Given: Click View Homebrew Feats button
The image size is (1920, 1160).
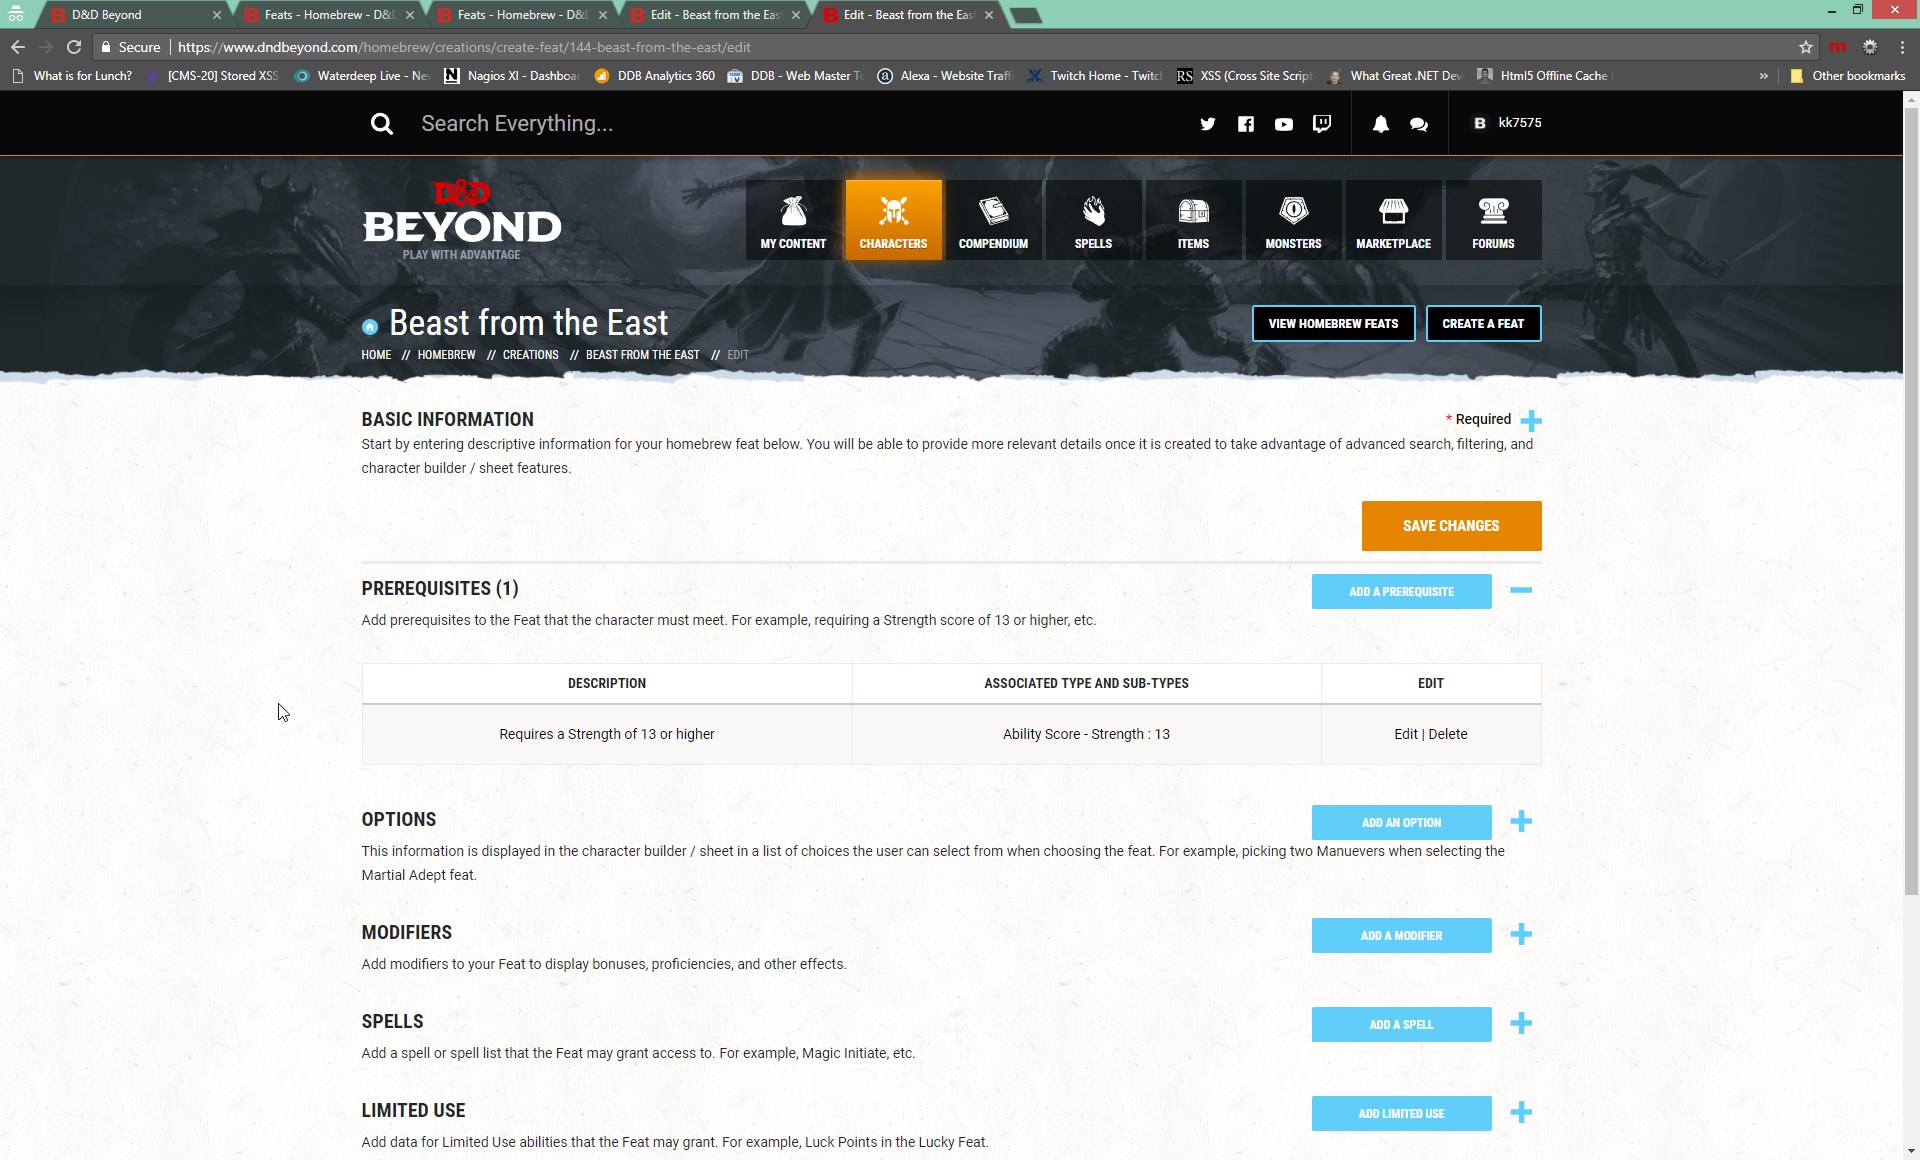Looking at the screenshot, I should [x=1333, y=323].
